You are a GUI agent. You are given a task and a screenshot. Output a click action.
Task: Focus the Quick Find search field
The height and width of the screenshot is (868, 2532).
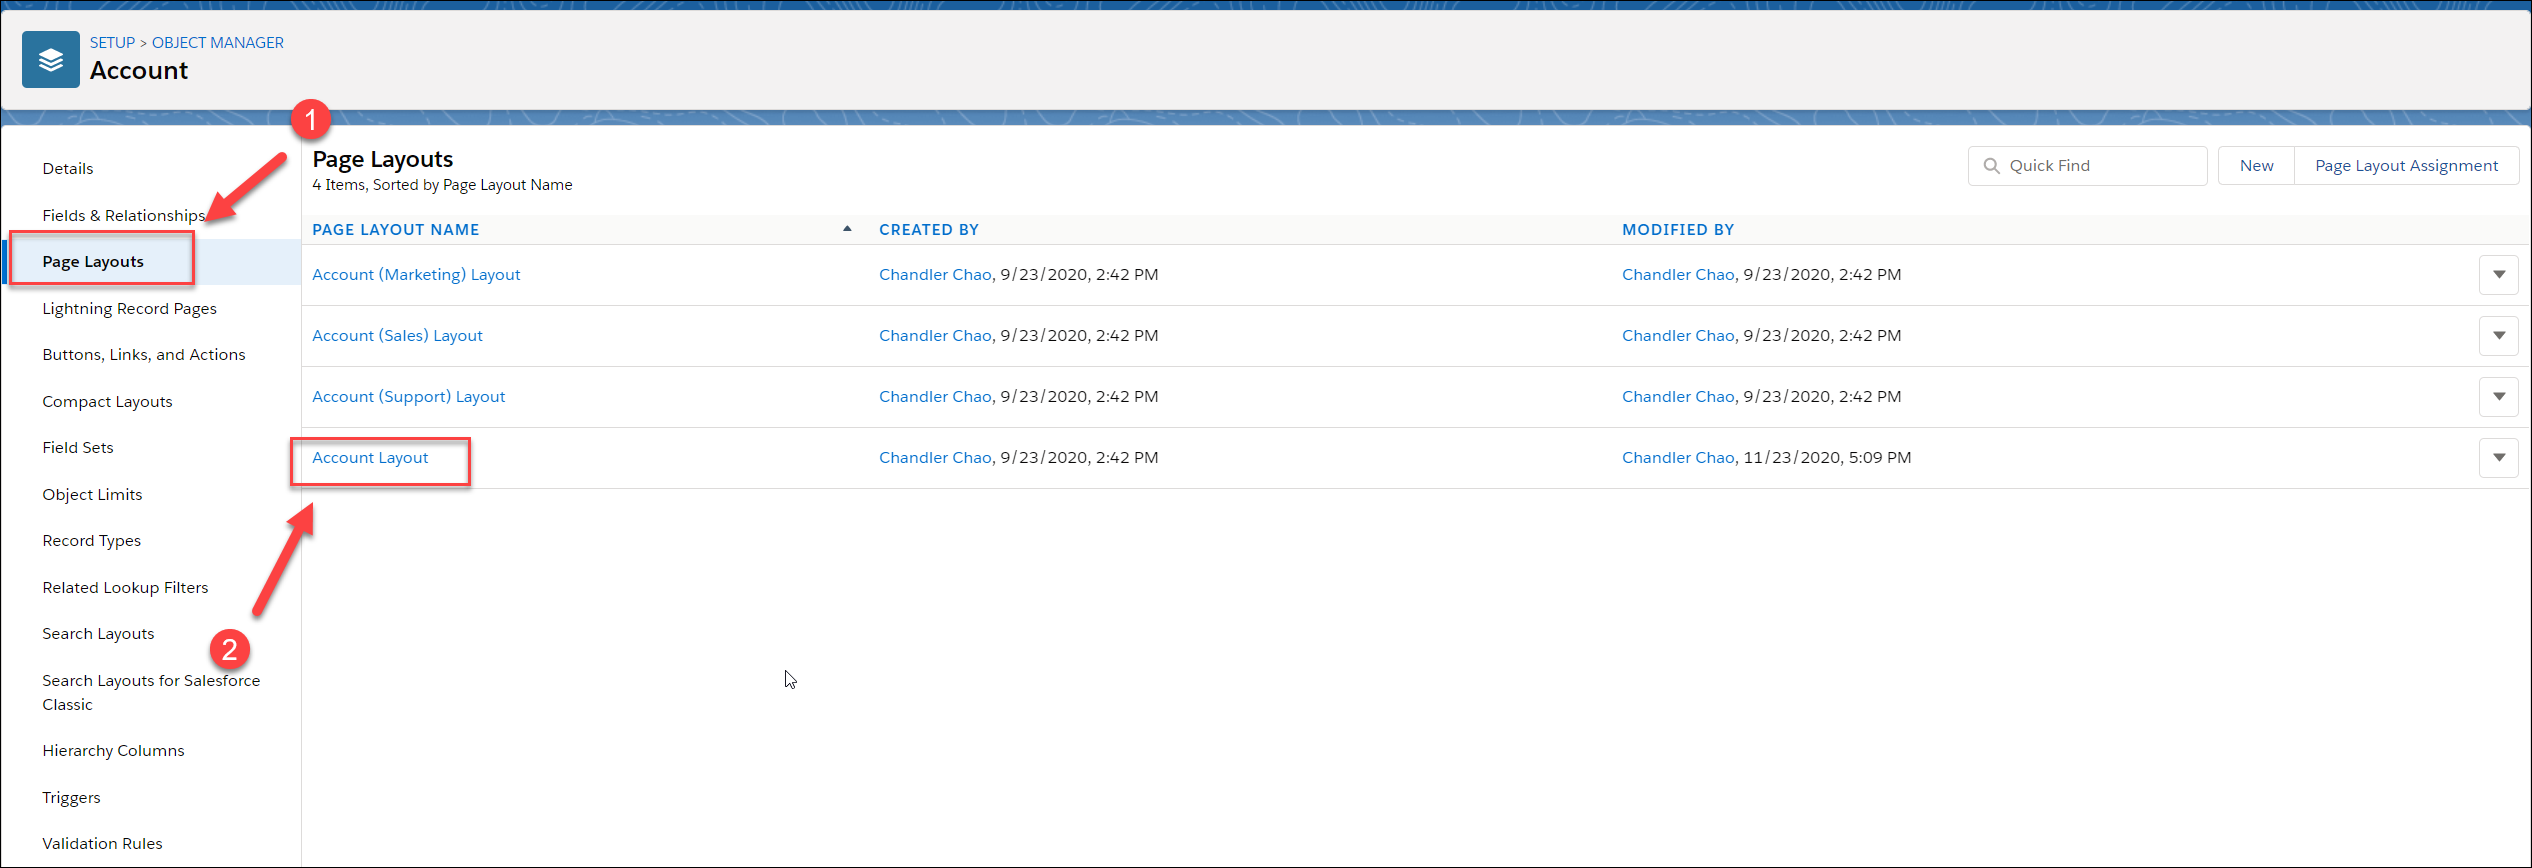coord(2087,166)
